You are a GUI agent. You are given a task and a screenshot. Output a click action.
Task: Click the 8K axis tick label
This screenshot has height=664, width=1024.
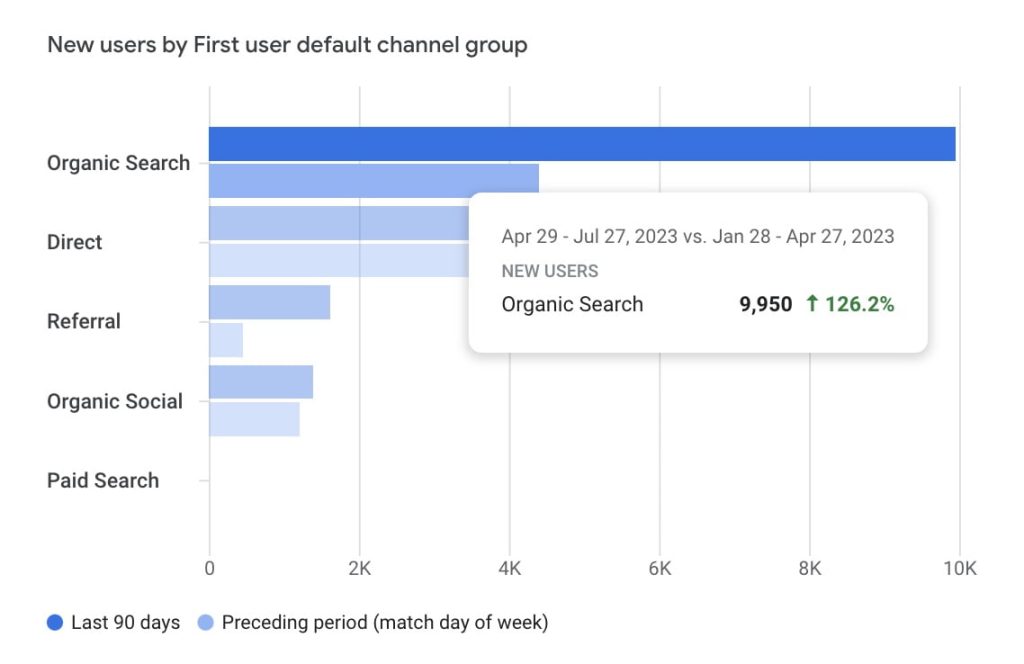click(810, 569)
